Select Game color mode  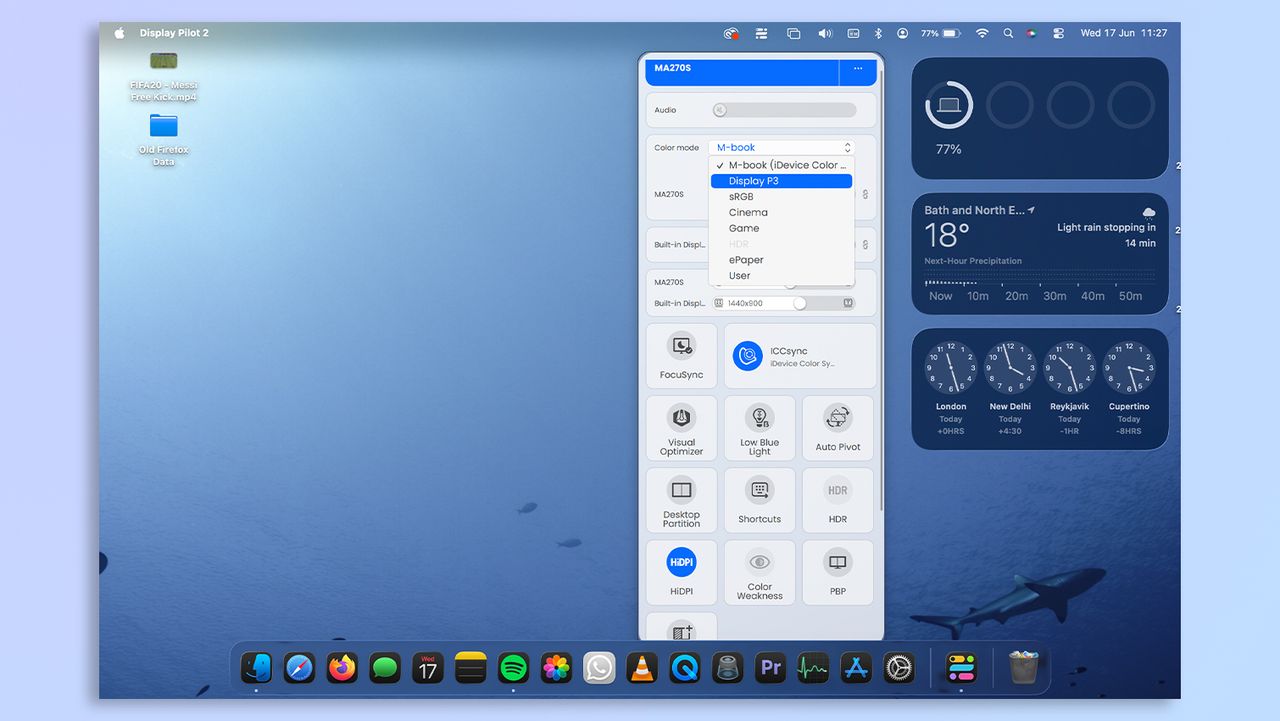pyautogui.click(x=781, y=228)
